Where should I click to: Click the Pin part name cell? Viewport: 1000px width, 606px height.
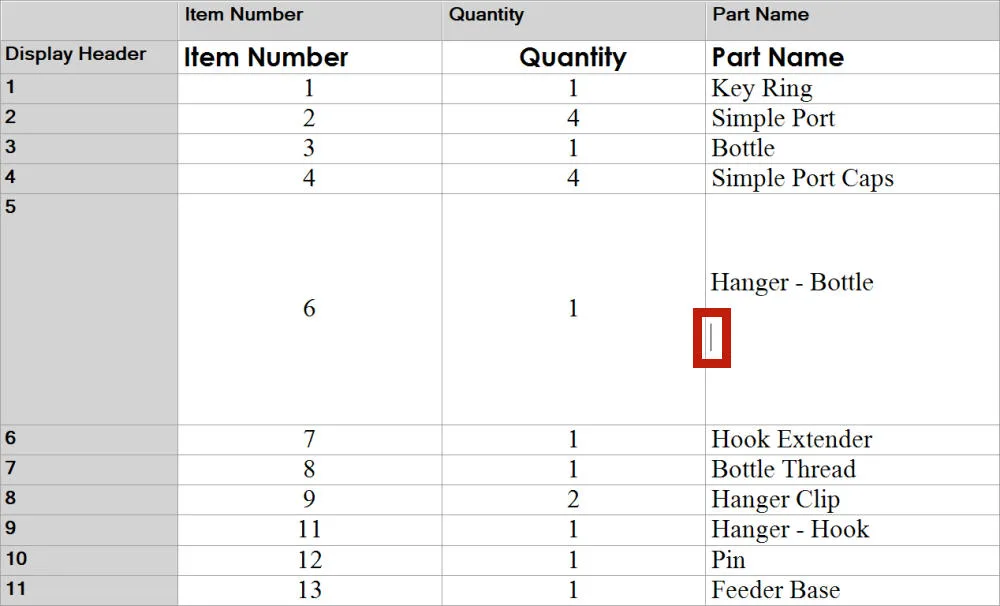[x=853, y=561]
